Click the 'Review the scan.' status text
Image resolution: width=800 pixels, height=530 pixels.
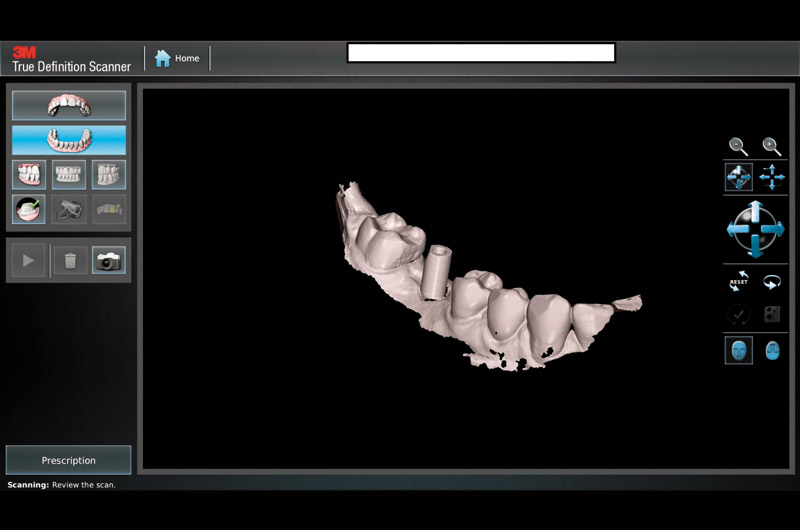click(x=84, y=485)
